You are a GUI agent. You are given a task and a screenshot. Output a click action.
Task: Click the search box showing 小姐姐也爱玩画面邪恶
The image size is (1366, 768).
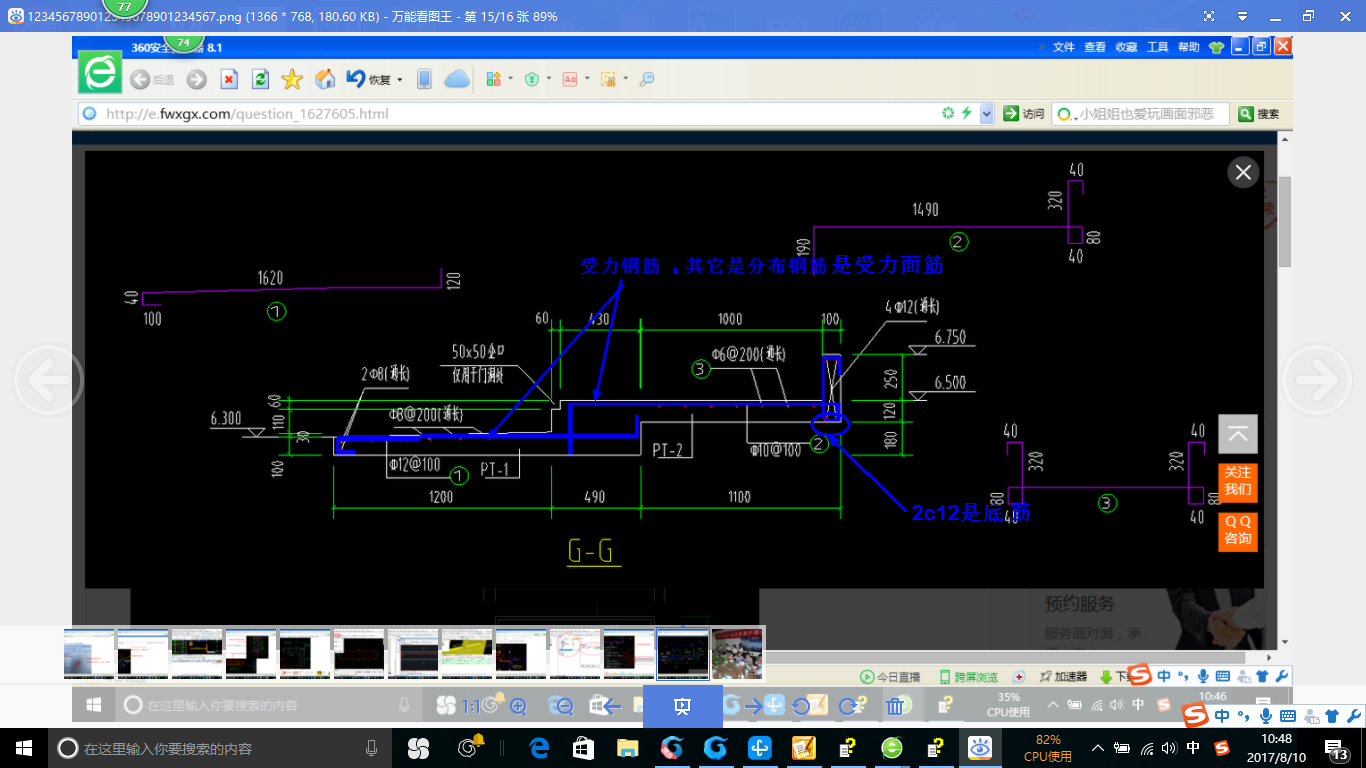point(1140,114)
